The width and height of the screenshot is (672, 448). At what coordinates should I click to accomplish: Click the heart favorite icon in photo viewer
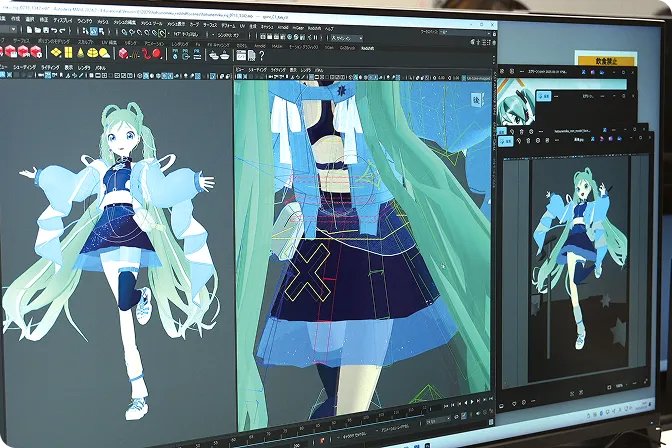(x=514, y=404)
